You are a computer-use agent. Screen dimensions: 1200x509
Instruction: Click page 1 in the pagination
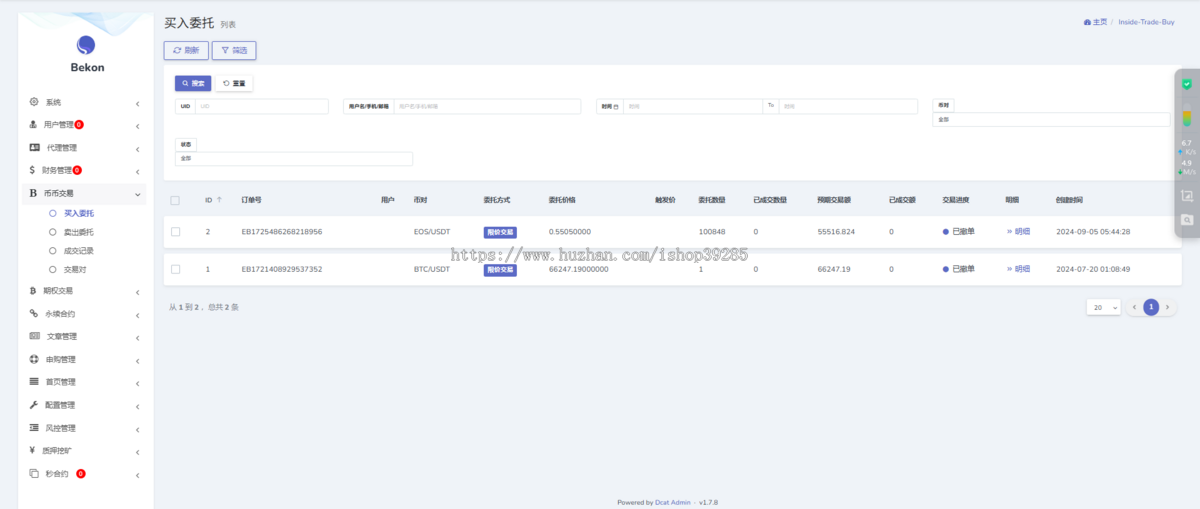(x=1151, y=307)
